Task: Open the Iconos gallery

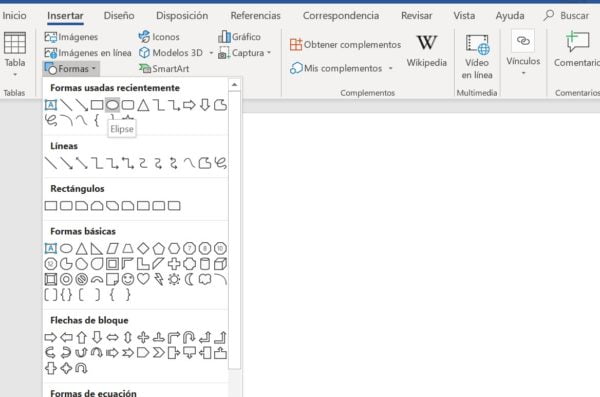Action: coord(159,37)
